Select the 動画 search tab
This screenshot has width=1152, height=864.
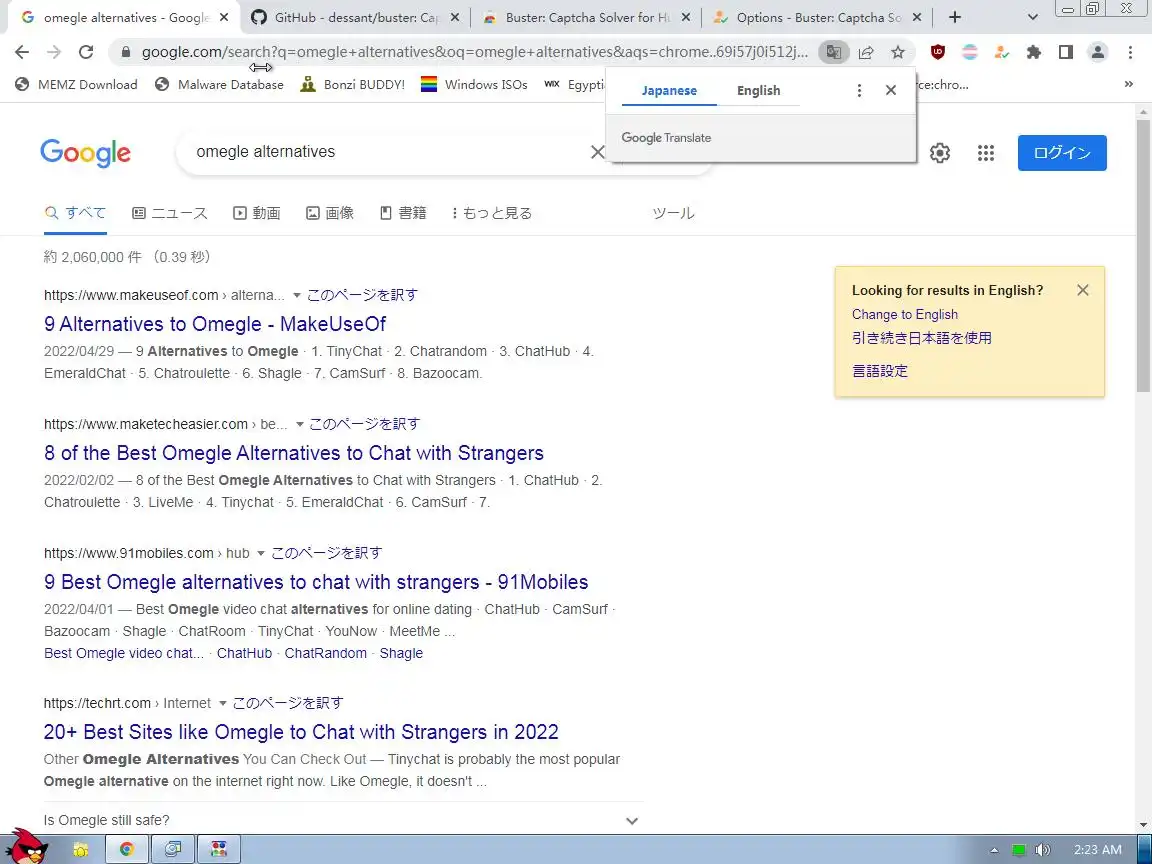coord(256,213)
